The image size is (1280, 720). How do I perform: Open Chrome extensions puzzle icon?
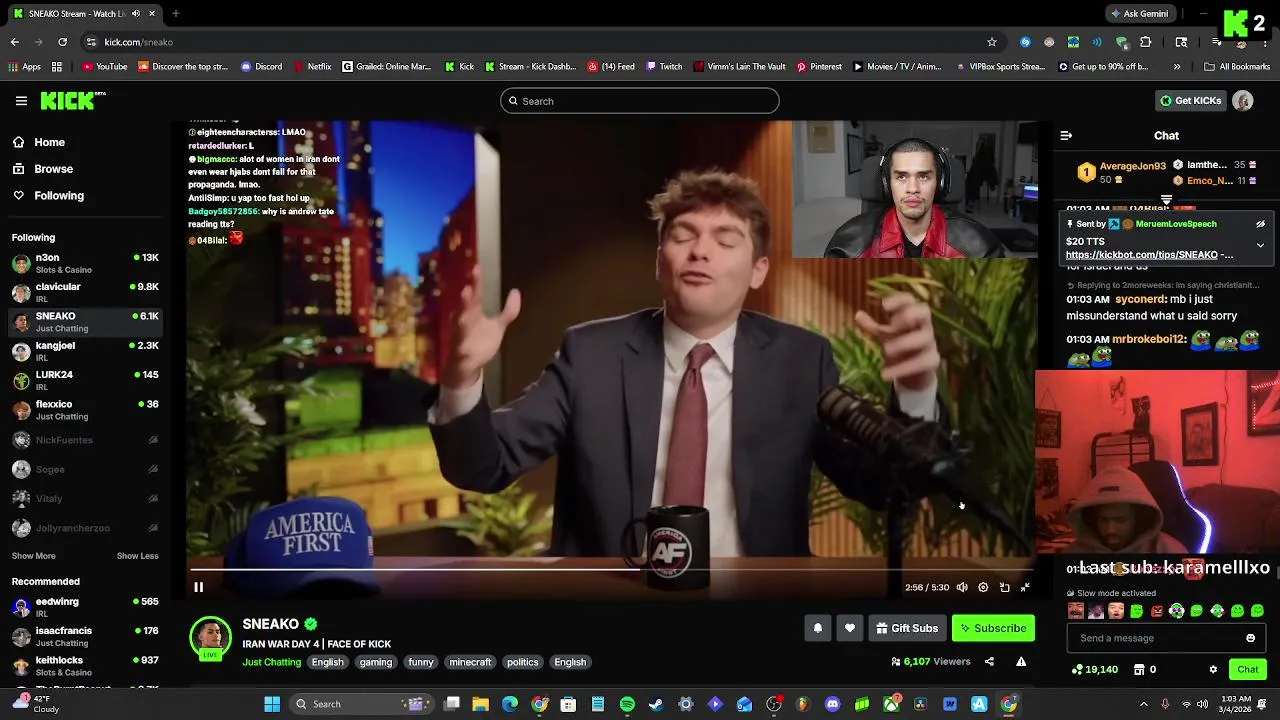click(x=1146, y=42)
